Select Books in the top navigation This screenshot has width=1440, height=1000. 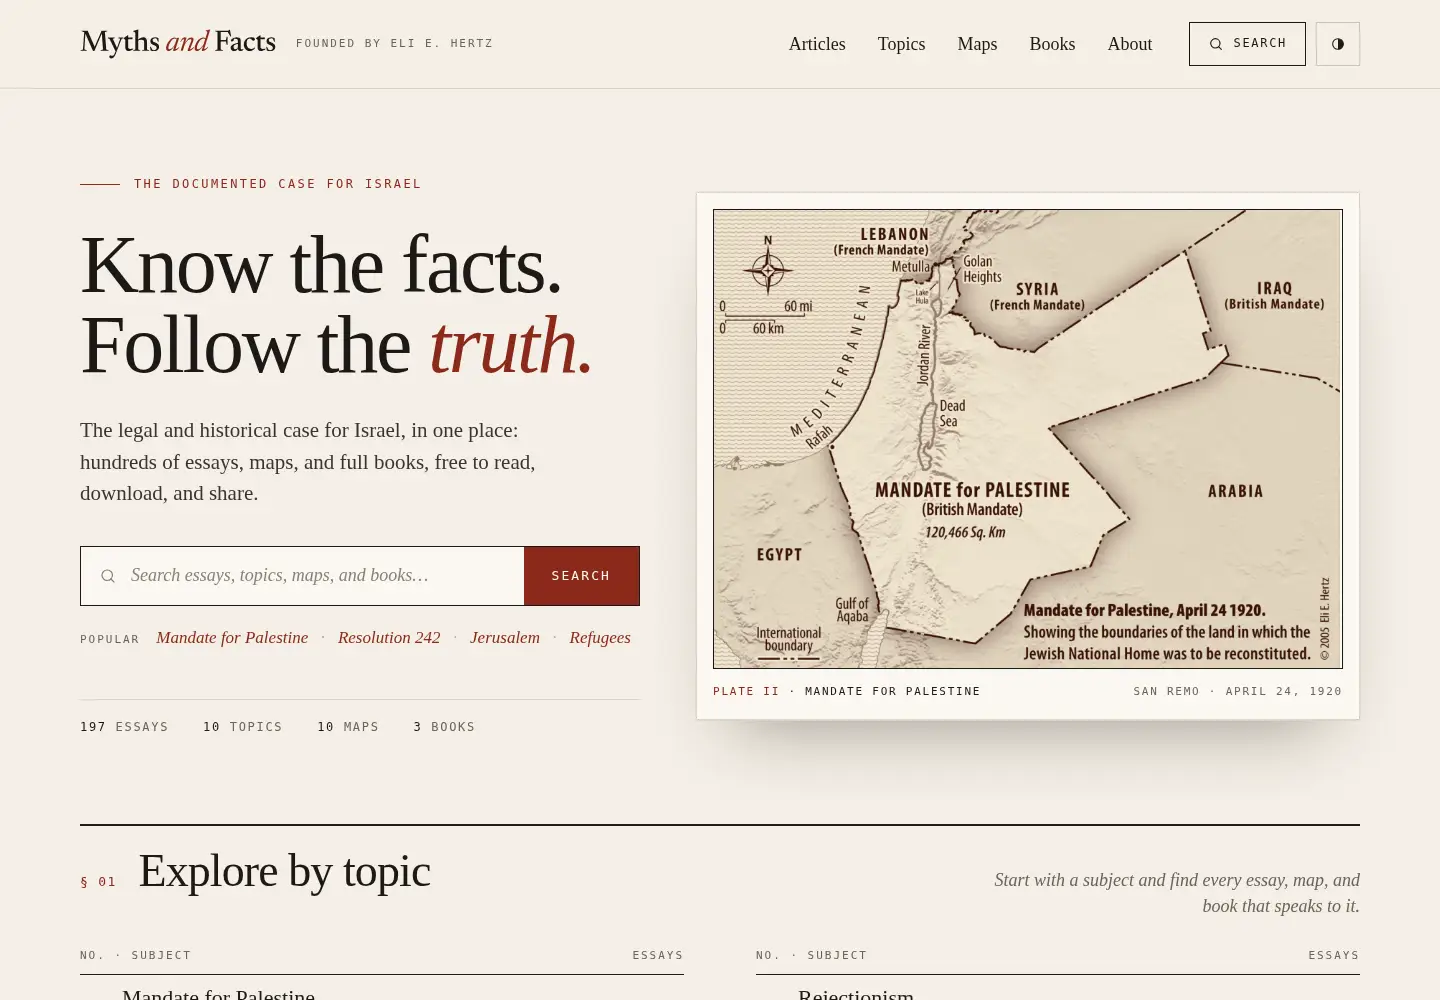1052,44
